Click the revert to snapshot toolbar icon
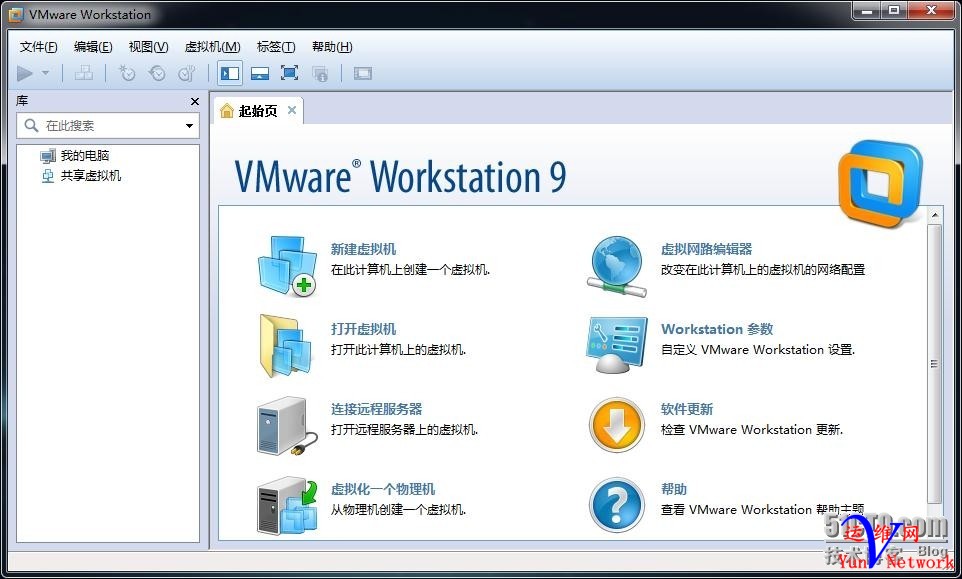Screen dimensions: 962x579 tap(157, 74)
